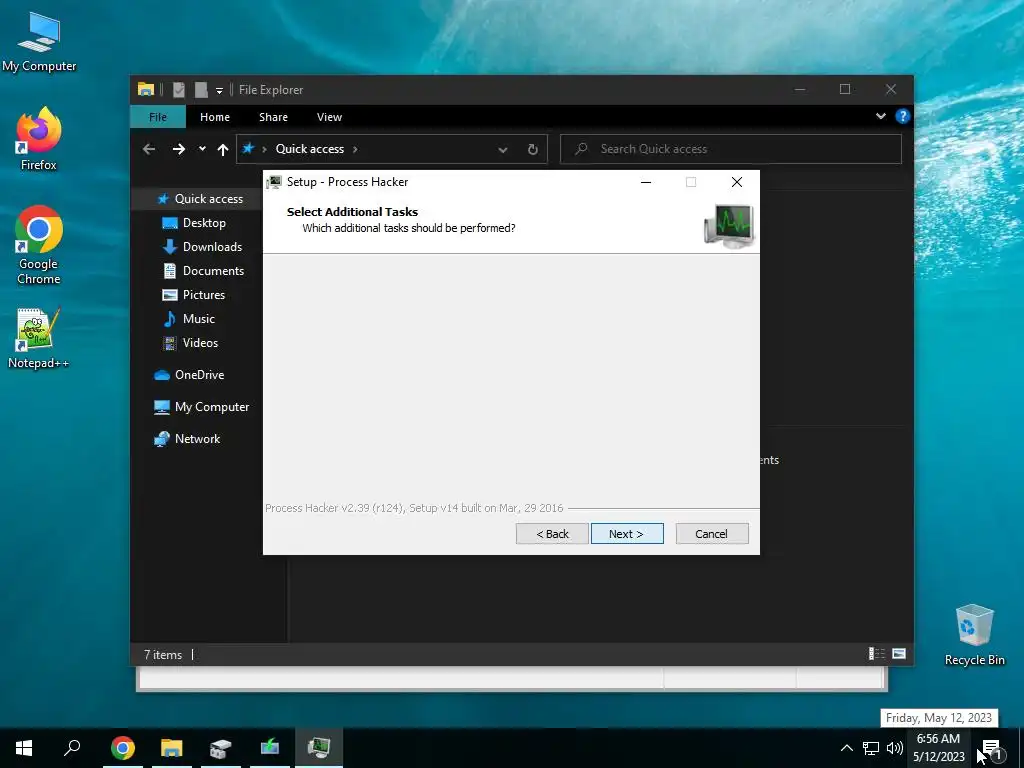Navigate forward in File Explorer
This screenshot has width=1024, height=768.
(x=178, y=149)
